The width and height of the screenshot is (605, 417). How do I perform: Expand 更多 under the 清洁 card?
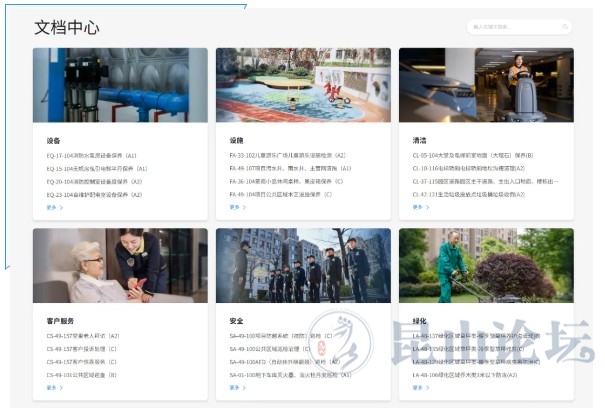coord(420,207)
